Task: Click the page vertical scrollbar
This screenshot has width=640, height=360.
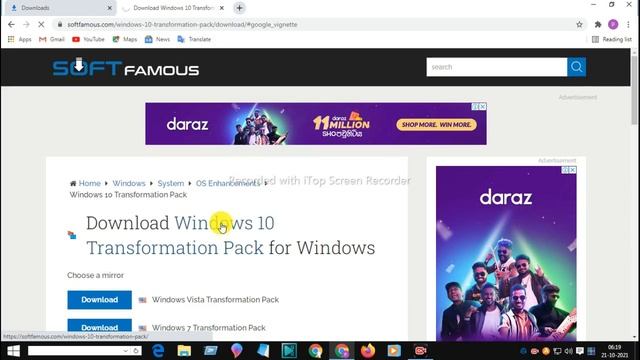Action: (634, 91)
